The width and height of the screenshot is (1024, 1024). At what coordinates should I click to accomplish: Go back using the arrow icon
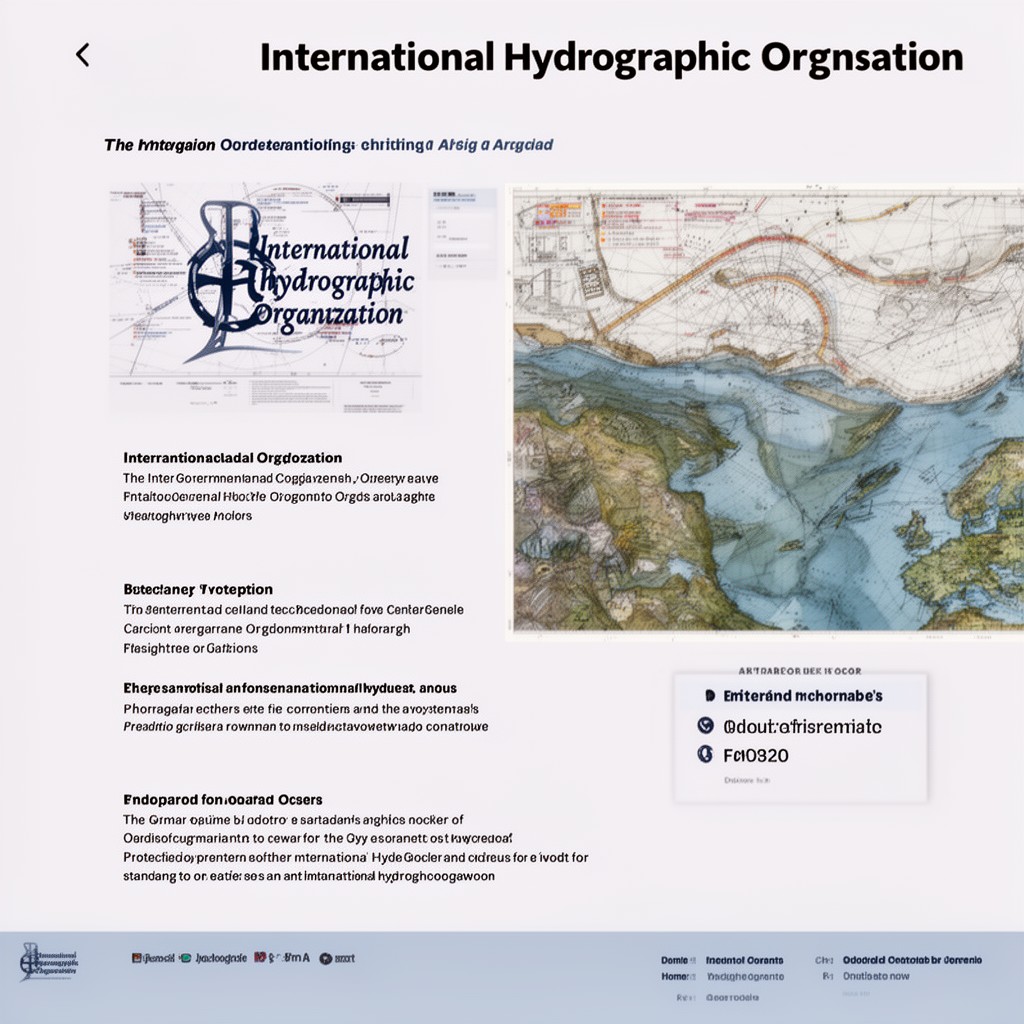[x=82, y=56]
